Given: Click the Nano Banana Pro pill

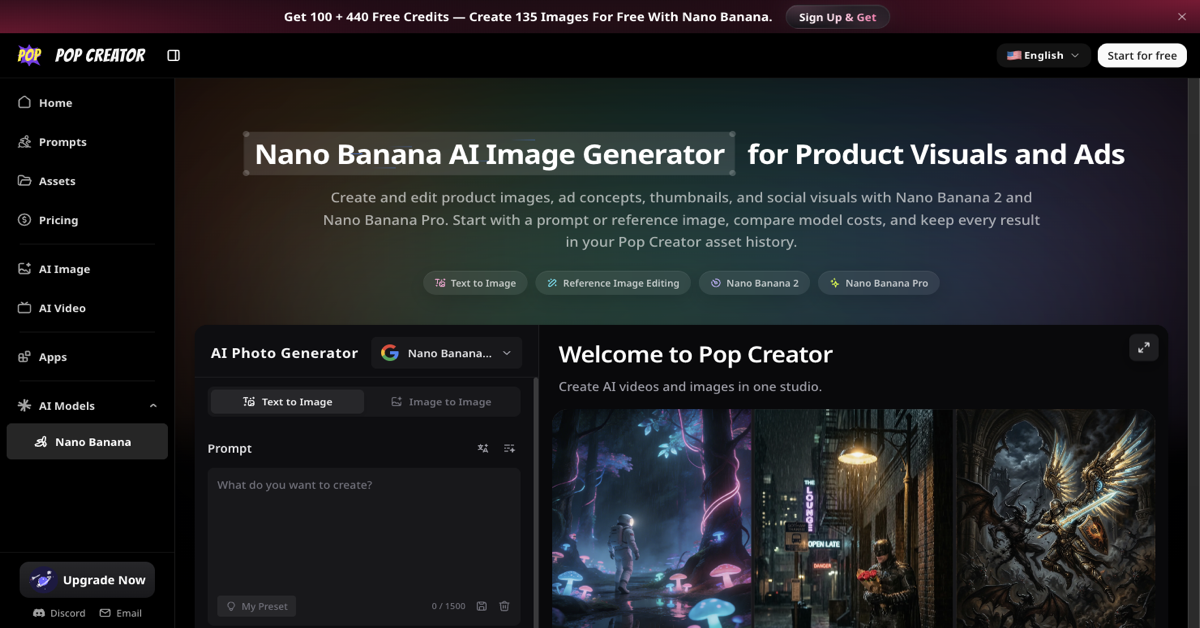Looking at the screenshot, I should (x=878, y=283).
